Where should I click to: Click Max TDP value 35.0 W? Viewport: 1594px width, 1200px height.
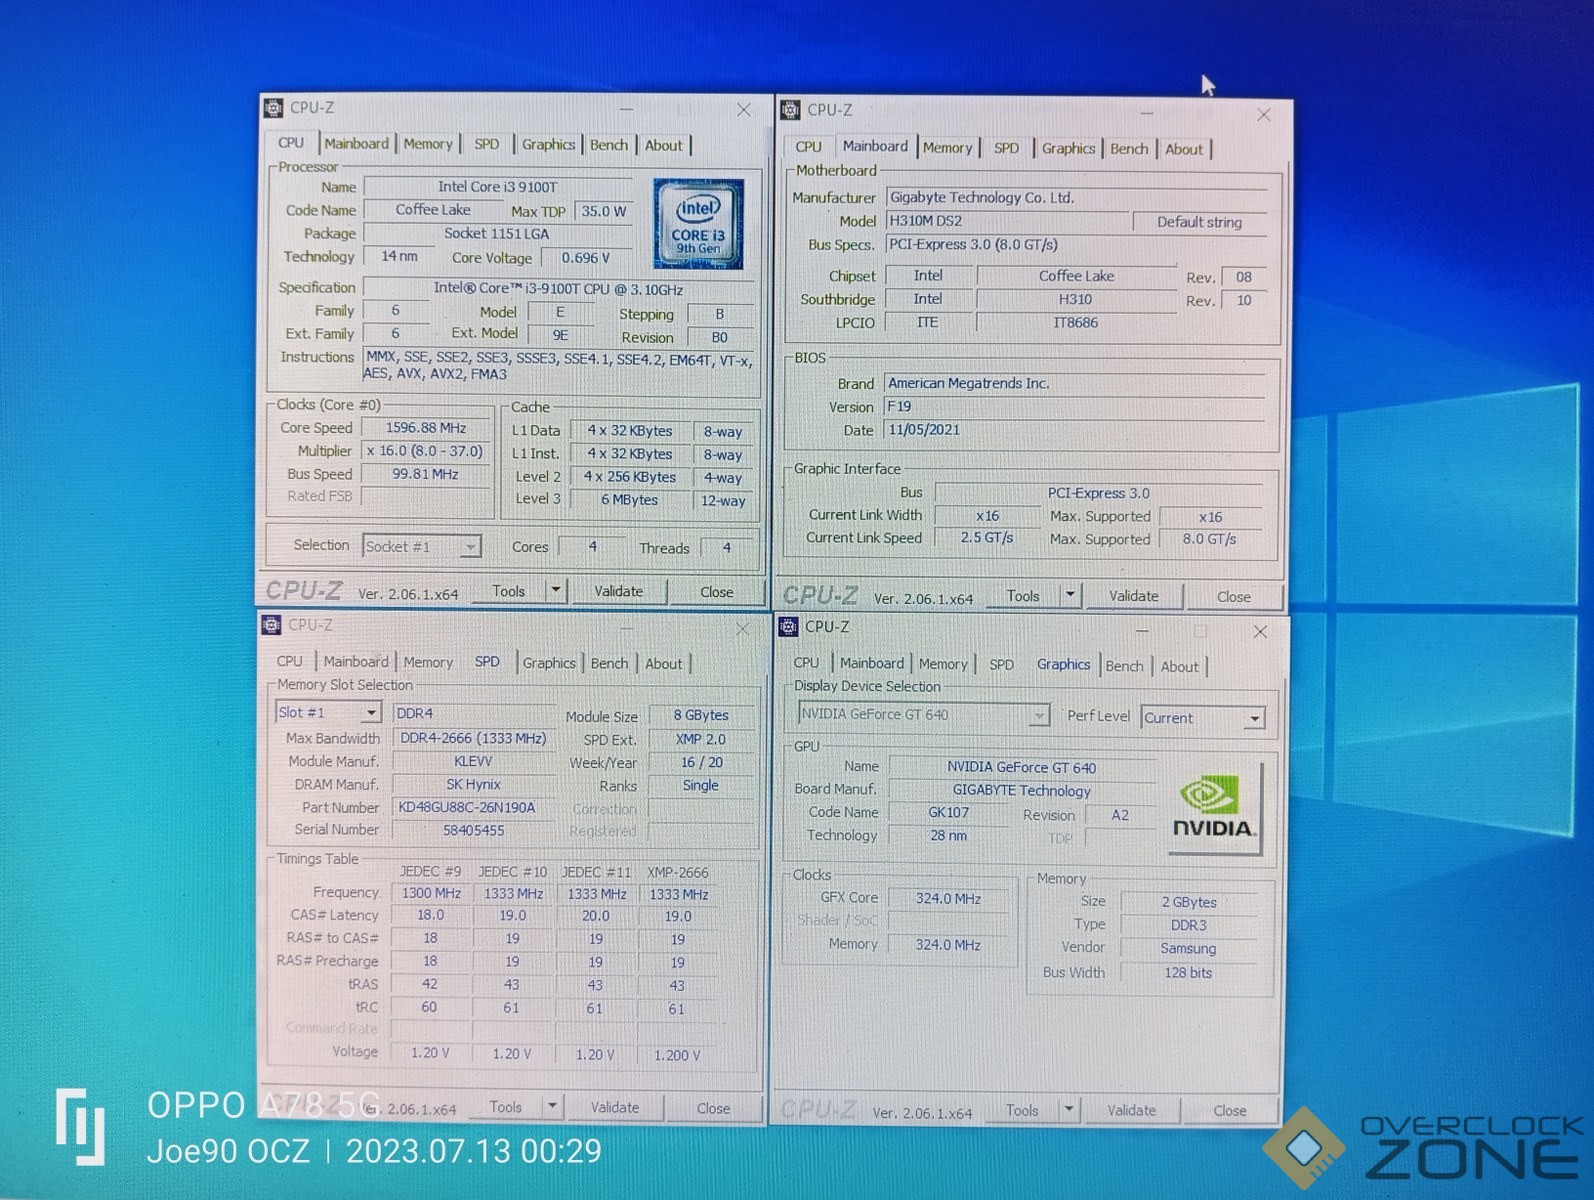click(603, 211)
